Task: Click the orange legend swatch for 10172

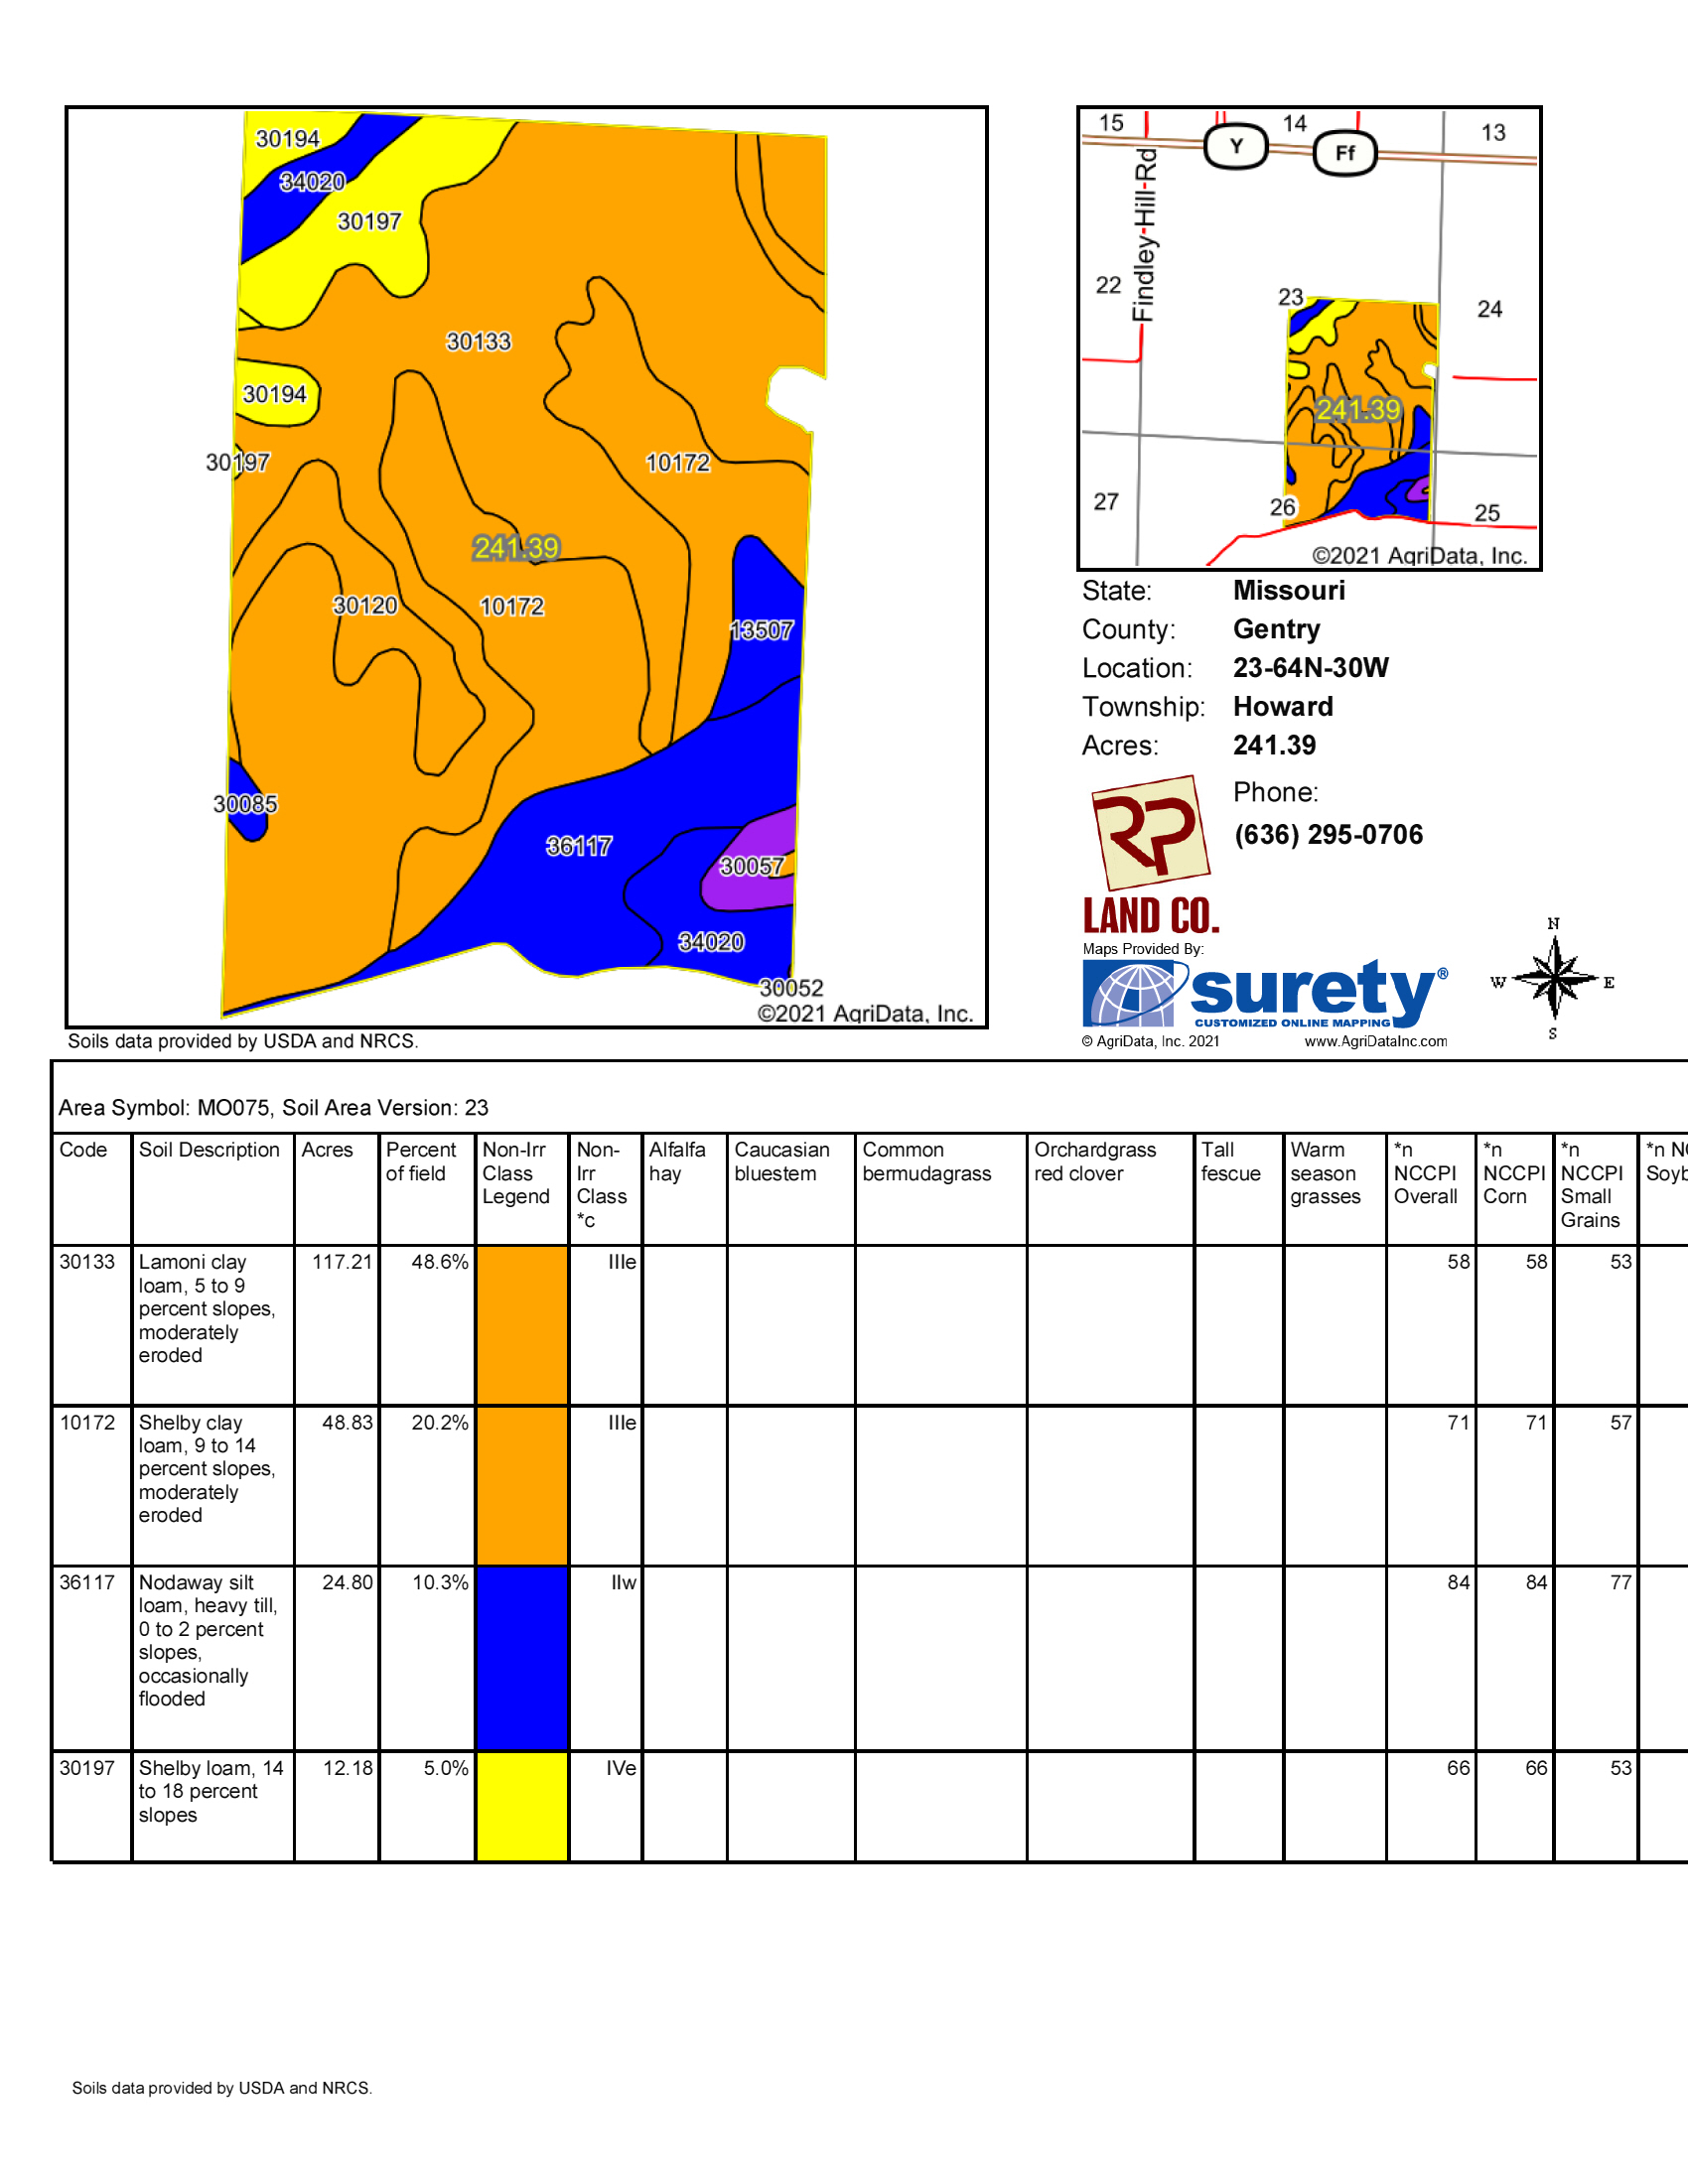Action: tap(522, 1485)
